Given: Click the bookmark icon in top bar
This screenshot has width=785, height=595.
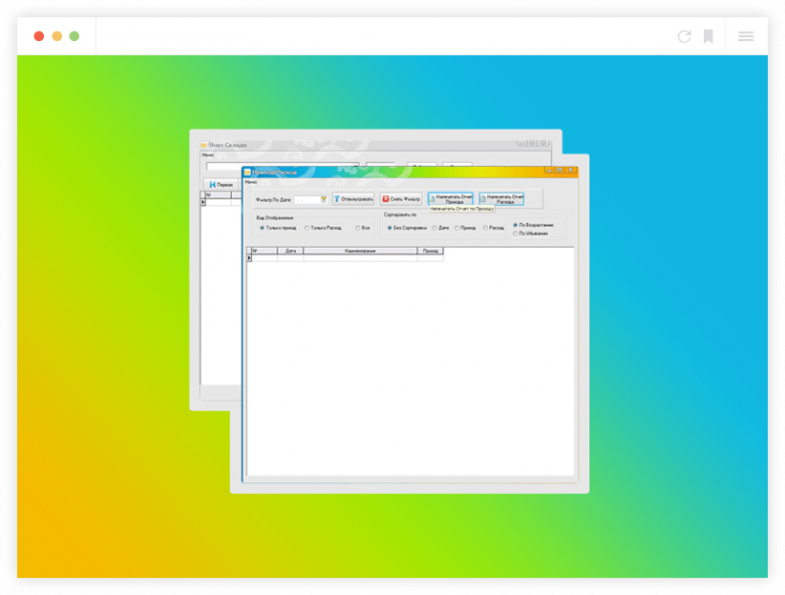Looking at the screenshot, I should [x=708, y=36].
